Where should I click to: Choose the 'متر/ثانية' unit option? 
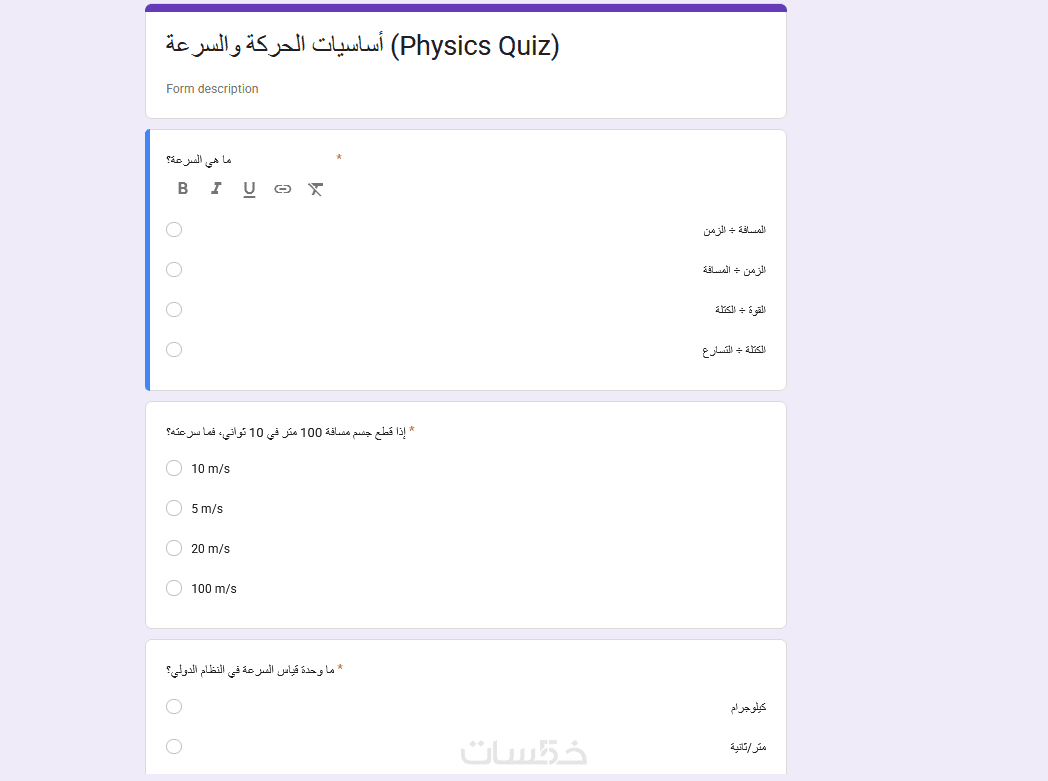[174, 747]
